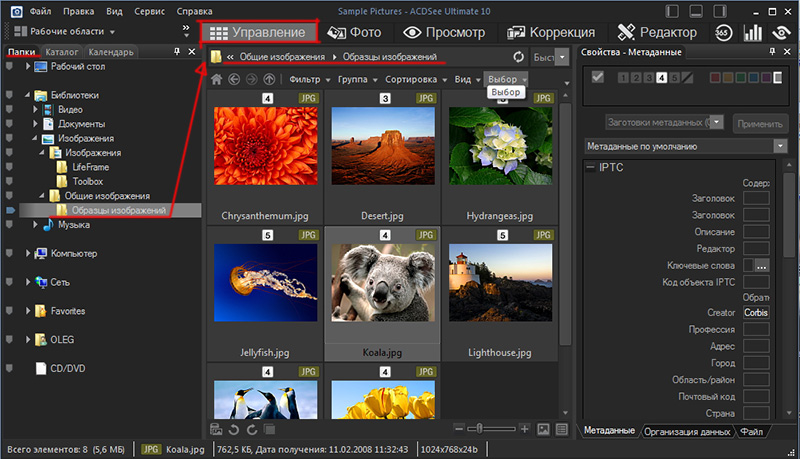Viewport: 800px width, 459px height.
Task: Open the Правка menu
Action: pyautogui.click(x=79, y=11)
